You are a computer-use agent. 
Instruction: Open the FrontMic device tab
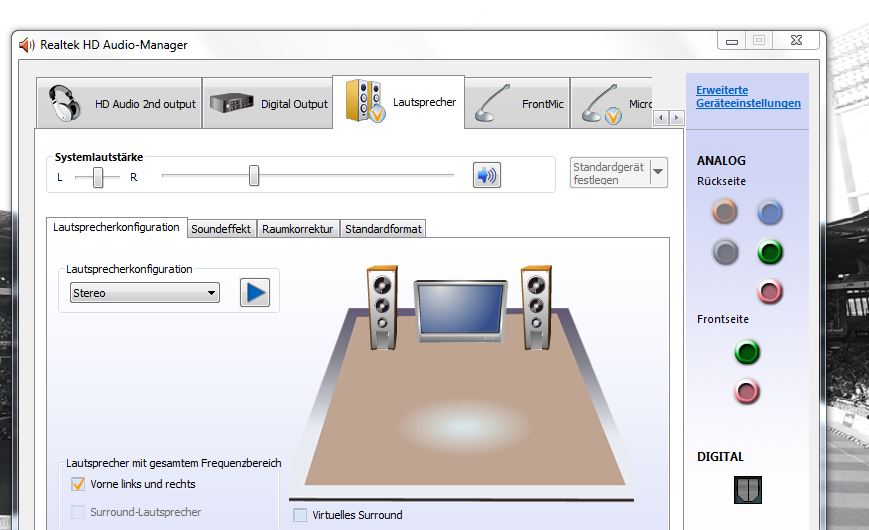coord(517,103)
